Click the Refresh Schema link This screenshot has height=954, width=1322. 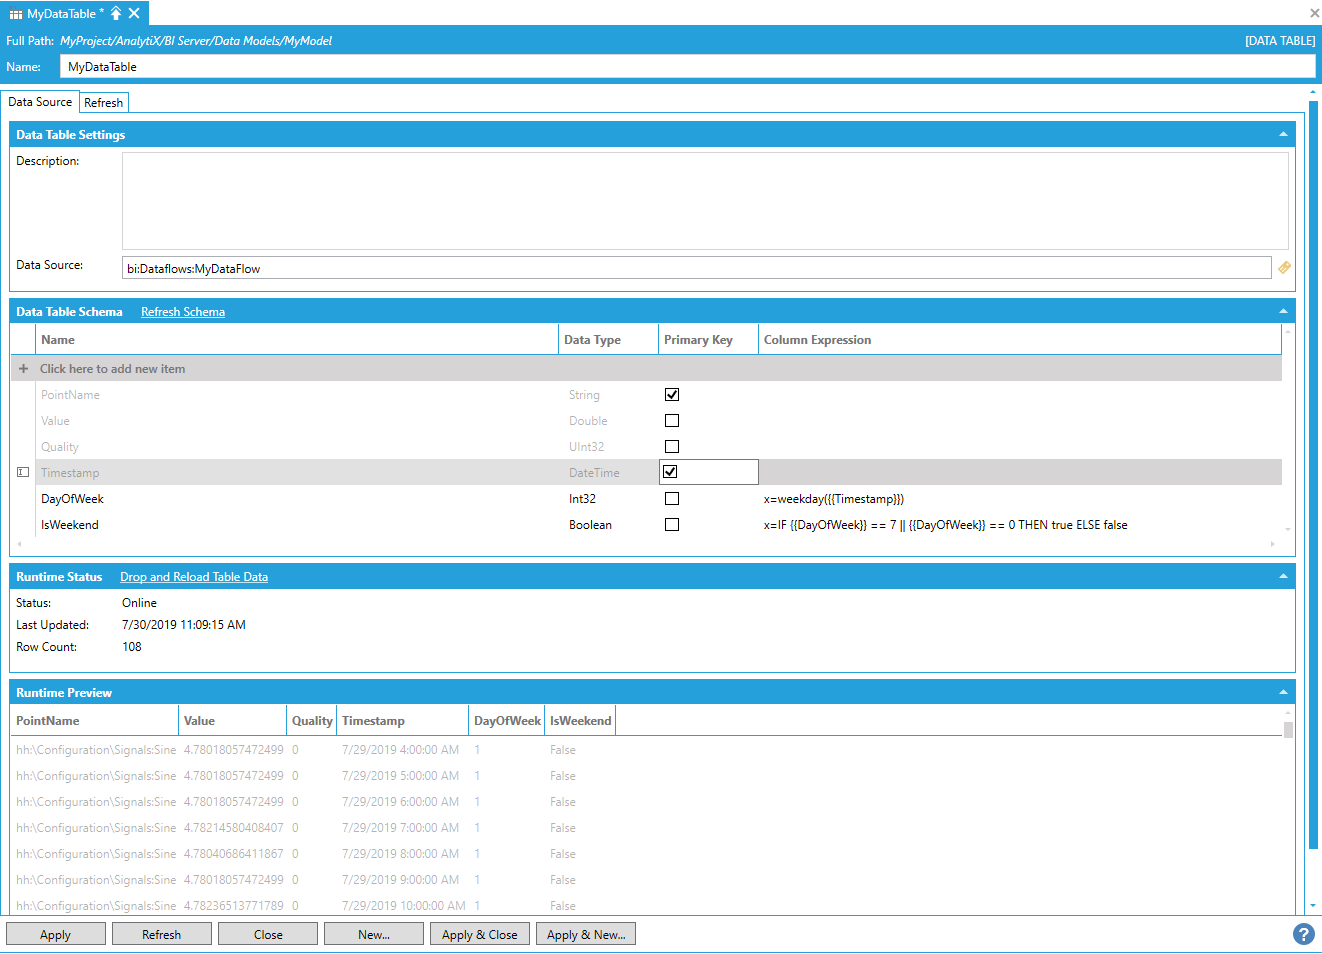[182, 312]
